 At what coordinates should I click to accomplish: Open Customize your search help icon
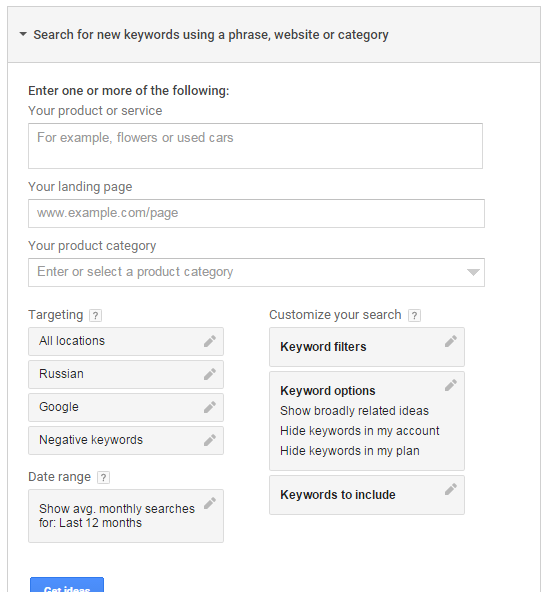click(x=414, y=315)
